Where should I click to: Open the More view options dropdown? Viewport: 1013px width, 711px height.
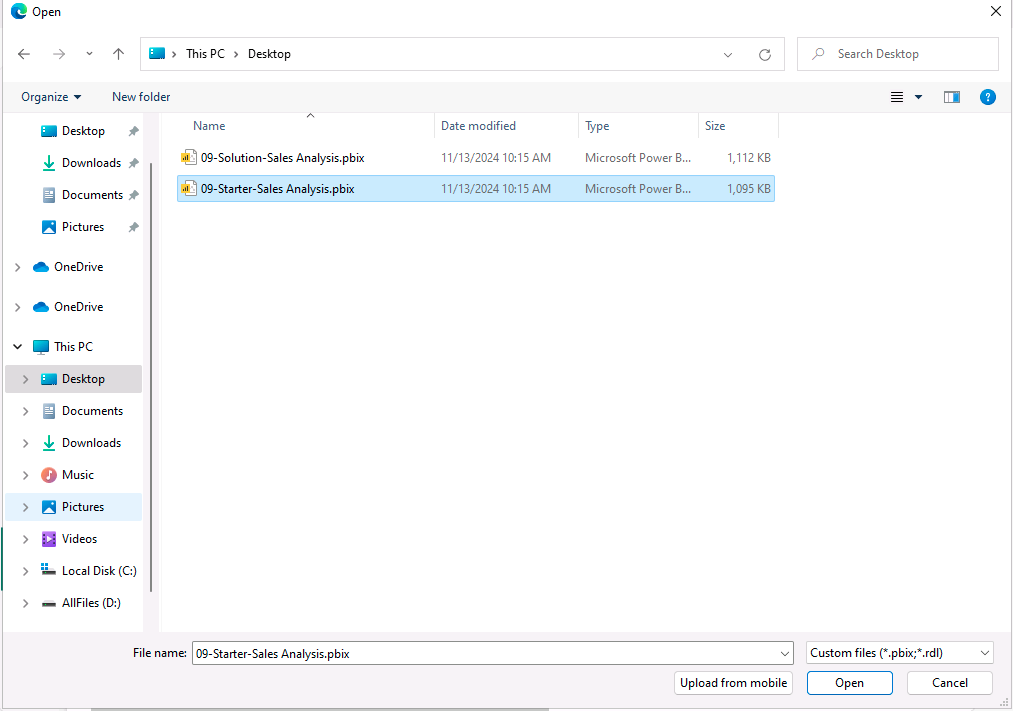coord(919,98)
